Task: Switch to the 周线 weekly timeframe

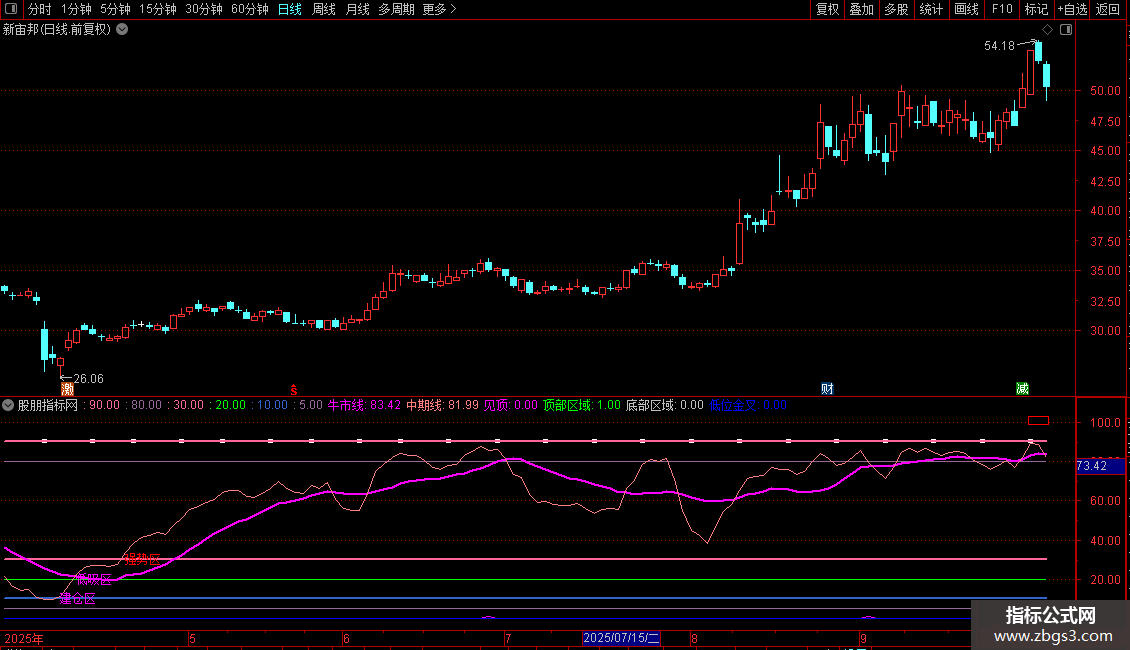Action: (324, 9)
